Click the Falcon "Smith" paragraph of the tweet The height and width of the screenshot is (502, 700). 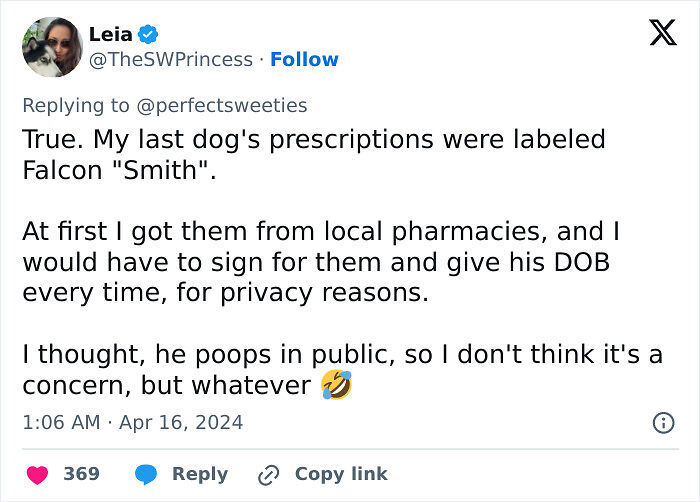coord(313,153)
